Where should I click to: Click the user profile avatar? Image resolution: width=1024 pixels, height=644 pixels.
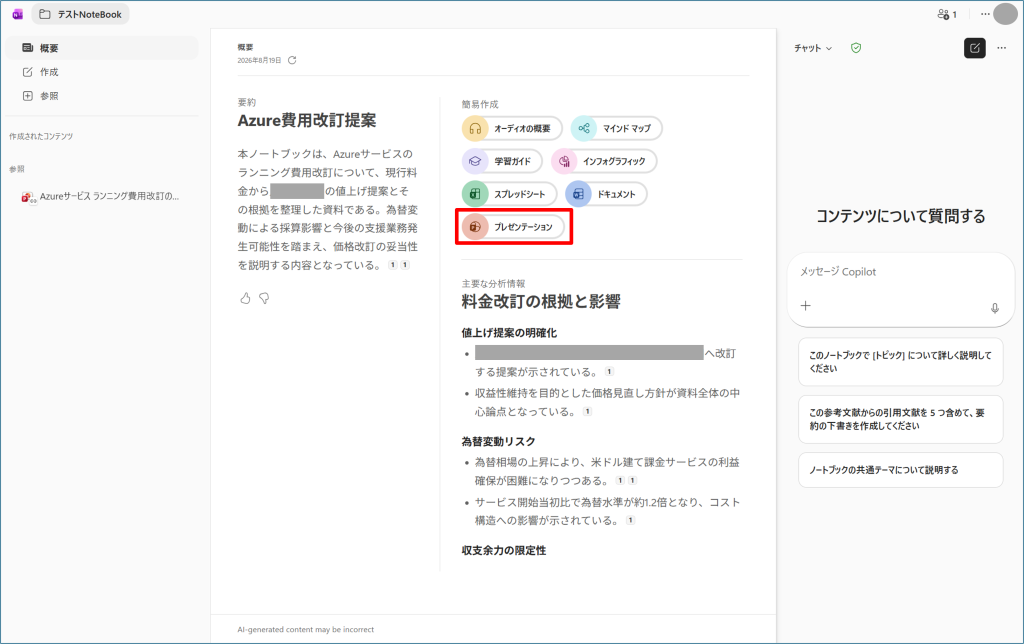pos(1005,14)
